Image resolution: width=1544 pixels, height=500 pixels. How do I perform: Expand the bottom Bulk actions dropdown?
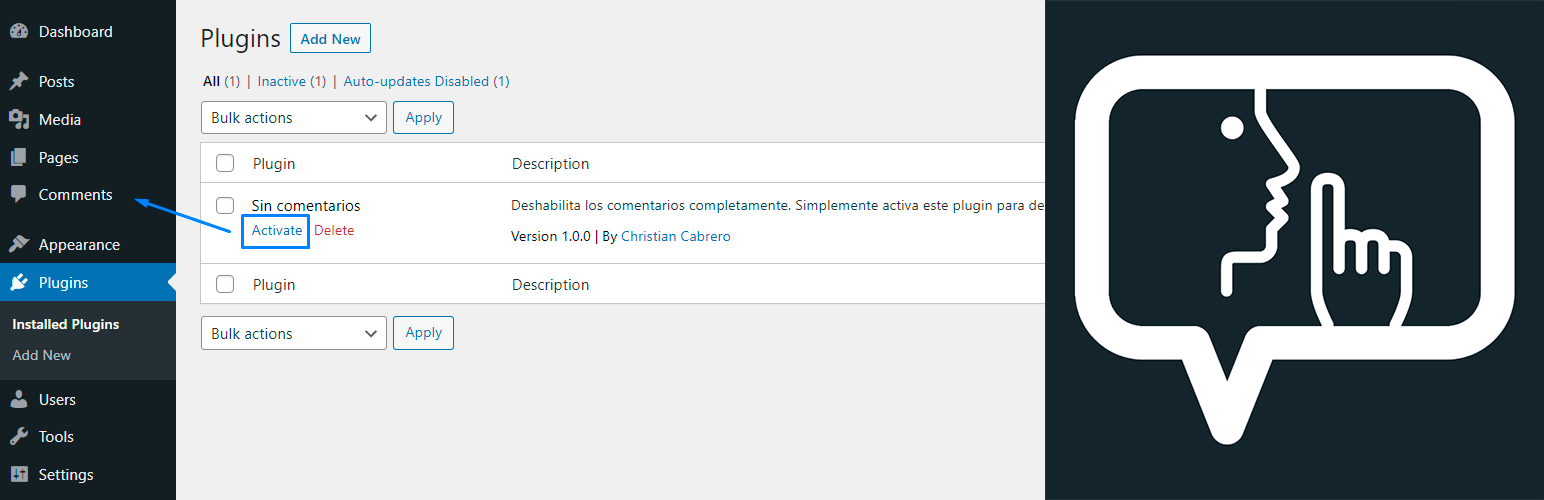pyautogui.click(x=293, y=334)
